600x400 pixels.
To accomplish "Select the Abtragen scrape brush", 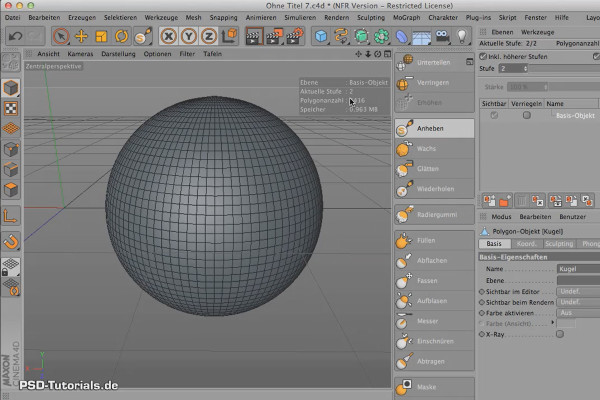I will pos(434,361).
